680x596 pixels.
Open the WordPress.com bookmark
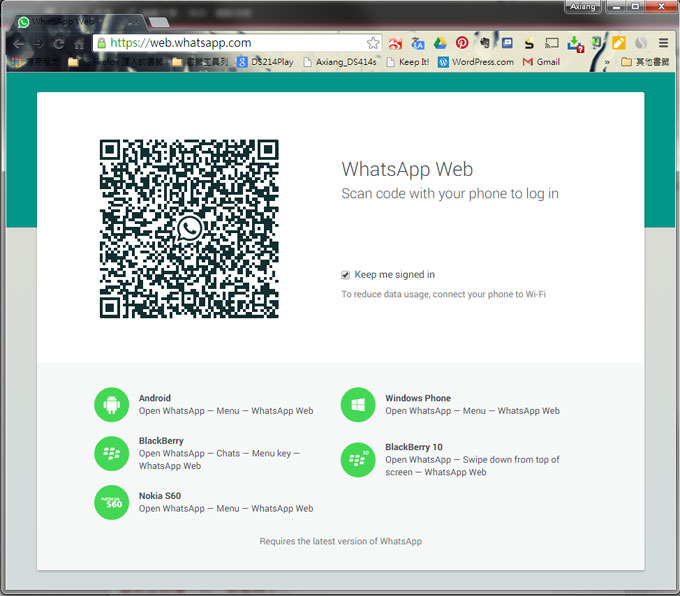pyautogui.click(x=475, y=62)
